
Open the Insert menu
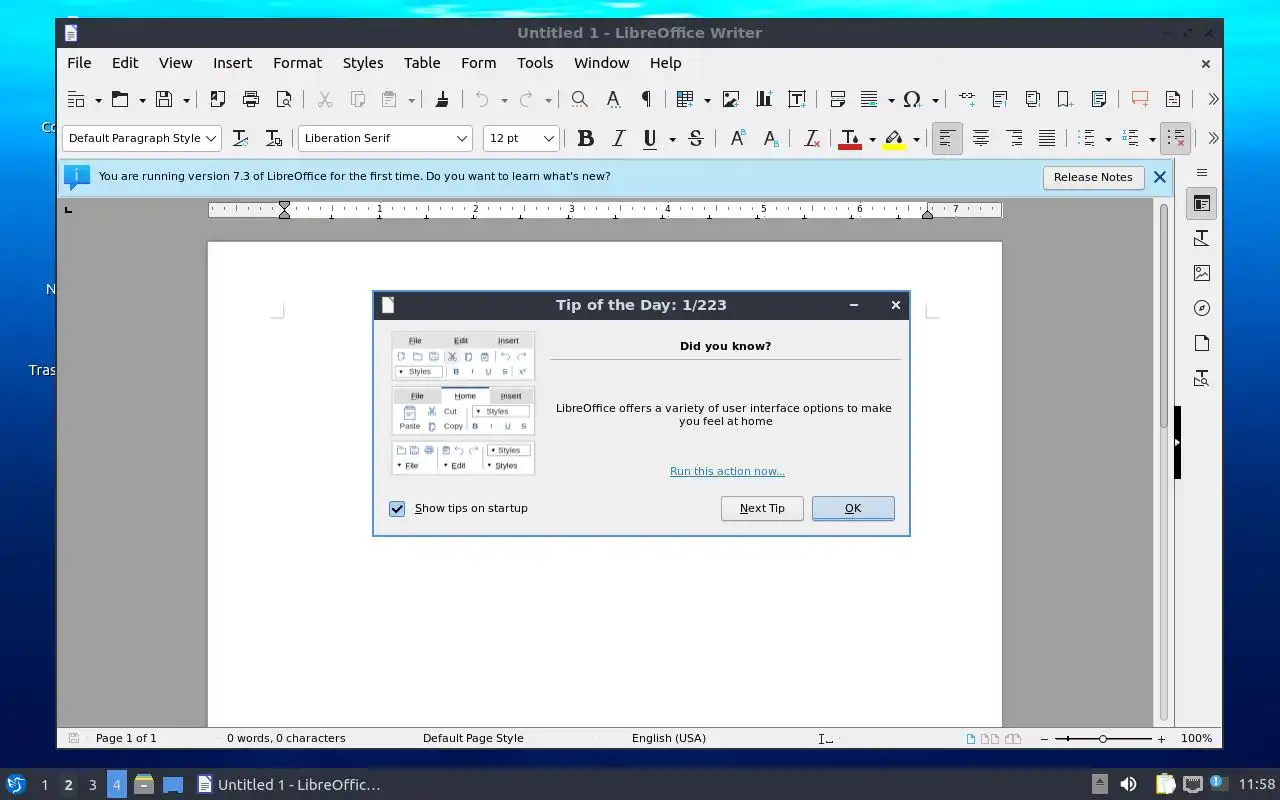coord(232,62)
